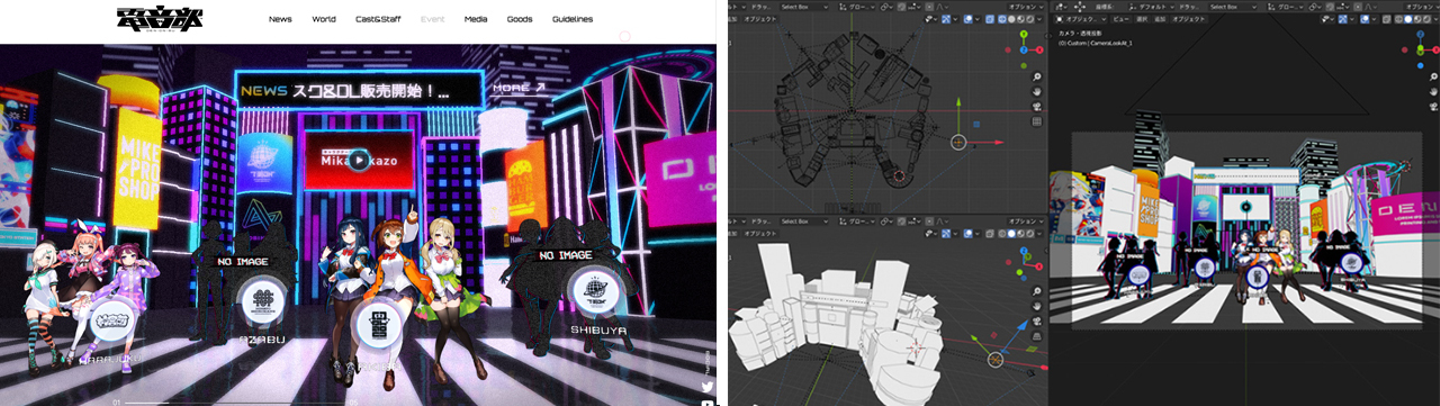Image resolution: width=1440 pixels, height=406 pixels.
Task: Click the navigation axis gizmo in bottom-left viewport
Action: [x=1024, y=265]
